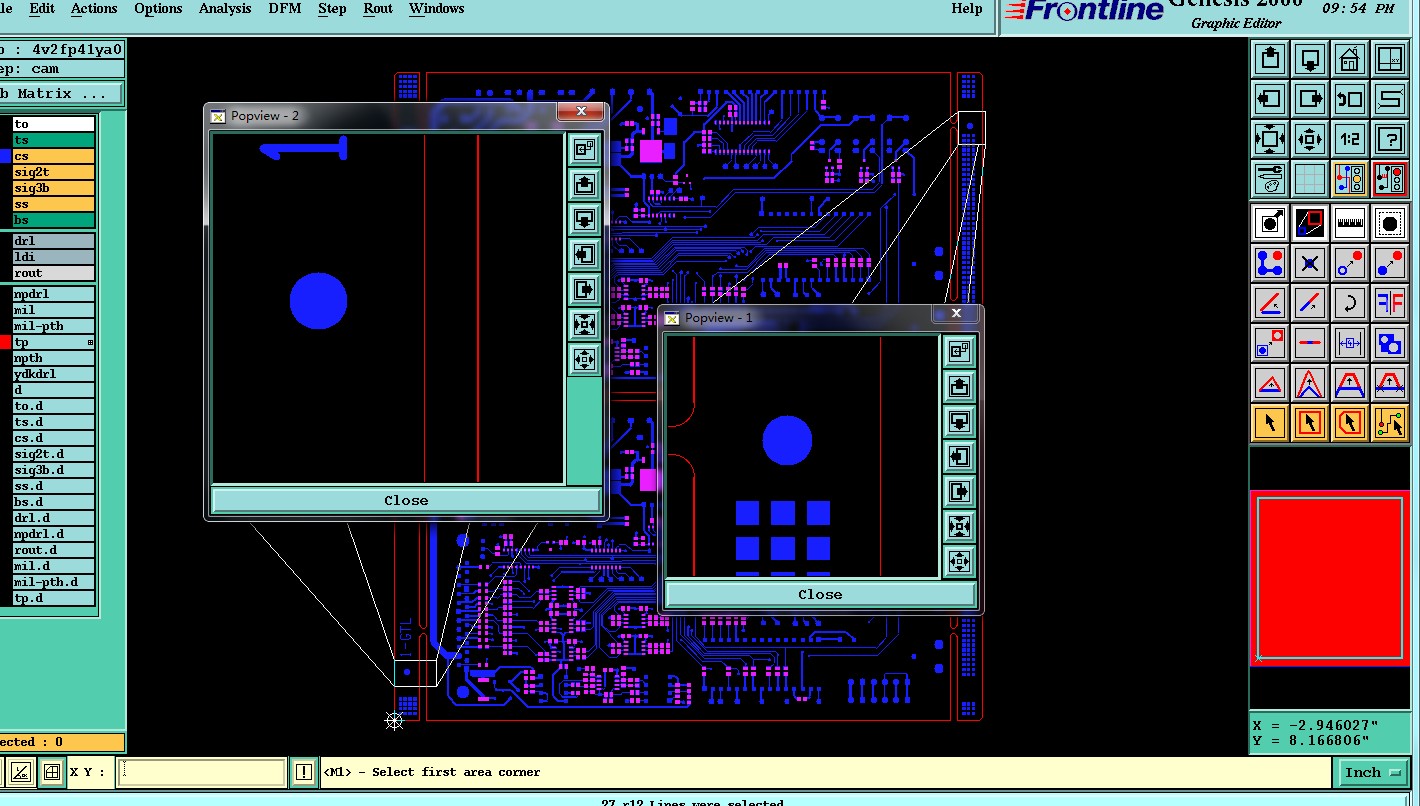Open the question mark help icon
1420x806 pixels.
point(1390,139)
